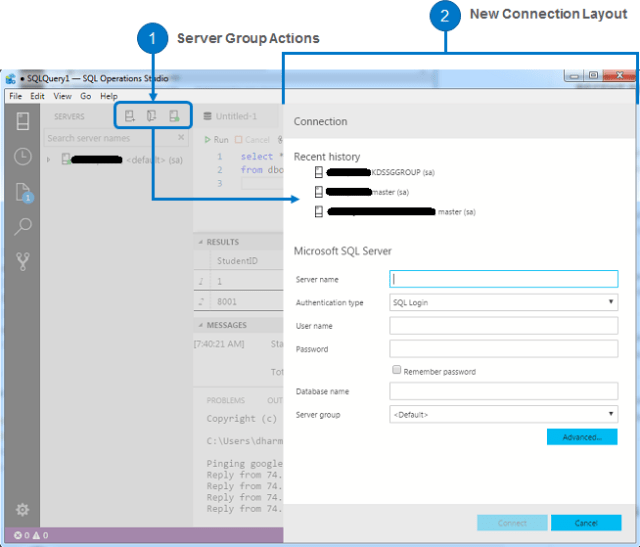Screen dimensions: 640x547
Task: Cancel the running query
Action: (x=253, y=140)
